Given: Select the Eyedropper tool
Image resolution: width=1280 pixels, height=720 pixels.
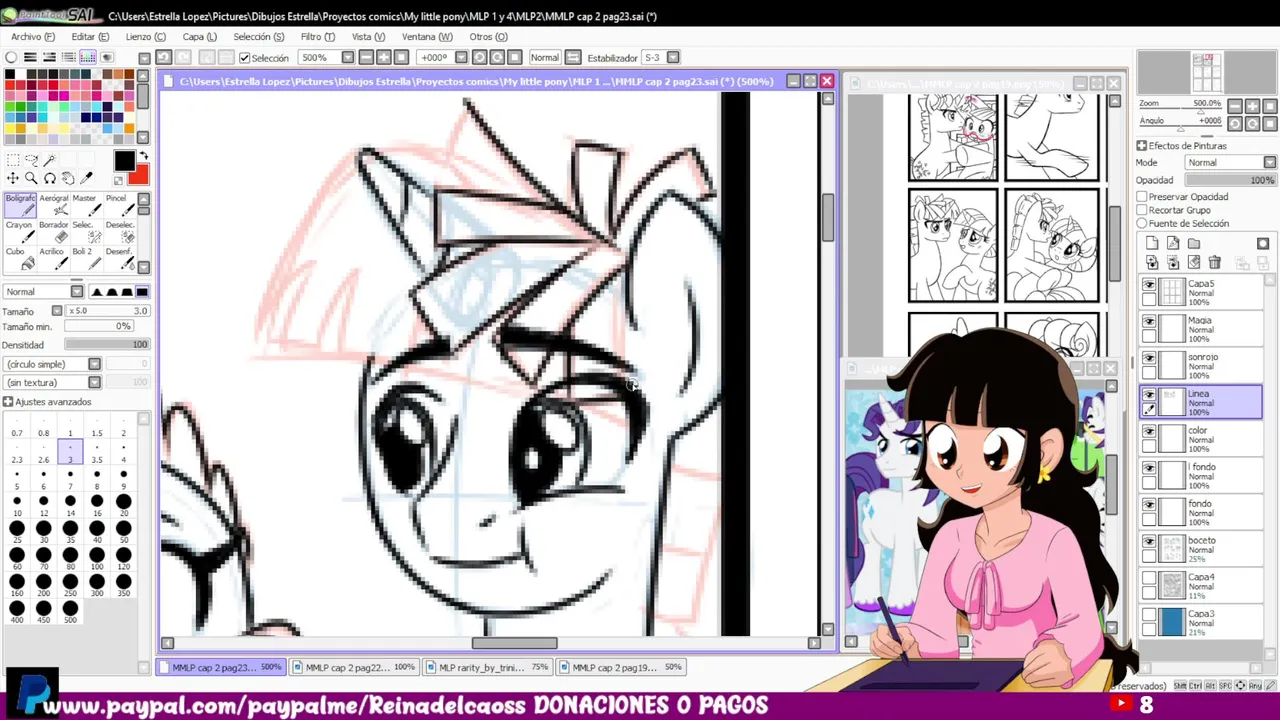Looking at the screenshot, I should pos(86,179).
